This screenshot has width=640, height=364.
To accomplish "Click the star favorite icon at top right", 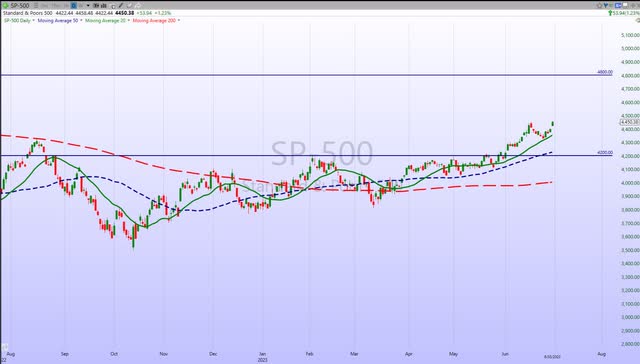I will pyautogui.click(x=599, y=5).
